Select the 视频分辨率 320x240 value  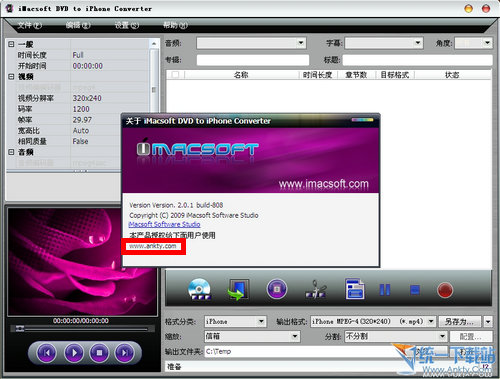pos(87,98)
